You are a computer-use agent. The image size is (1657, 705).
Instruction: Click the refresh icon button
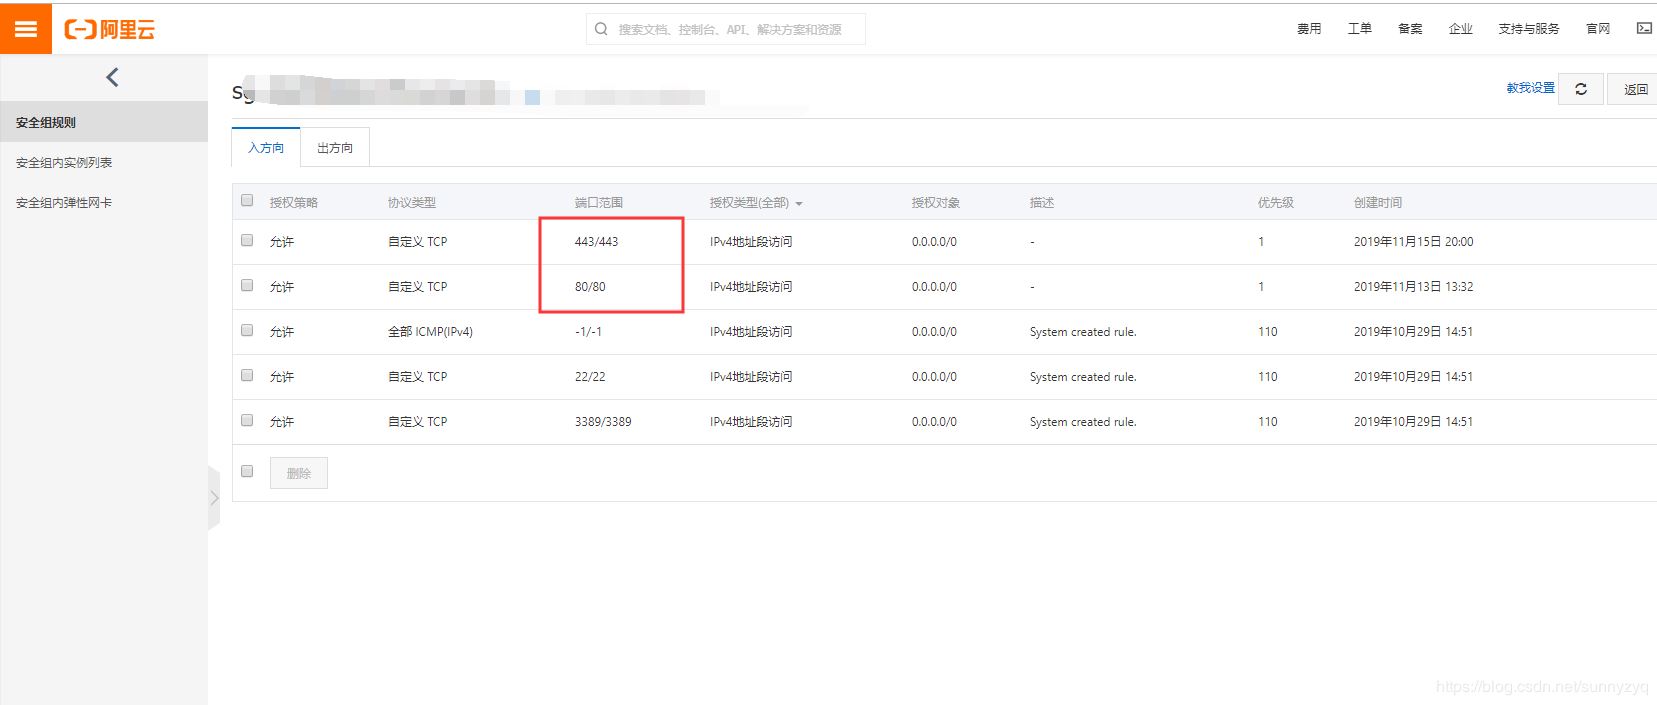tap(1581, 89)
